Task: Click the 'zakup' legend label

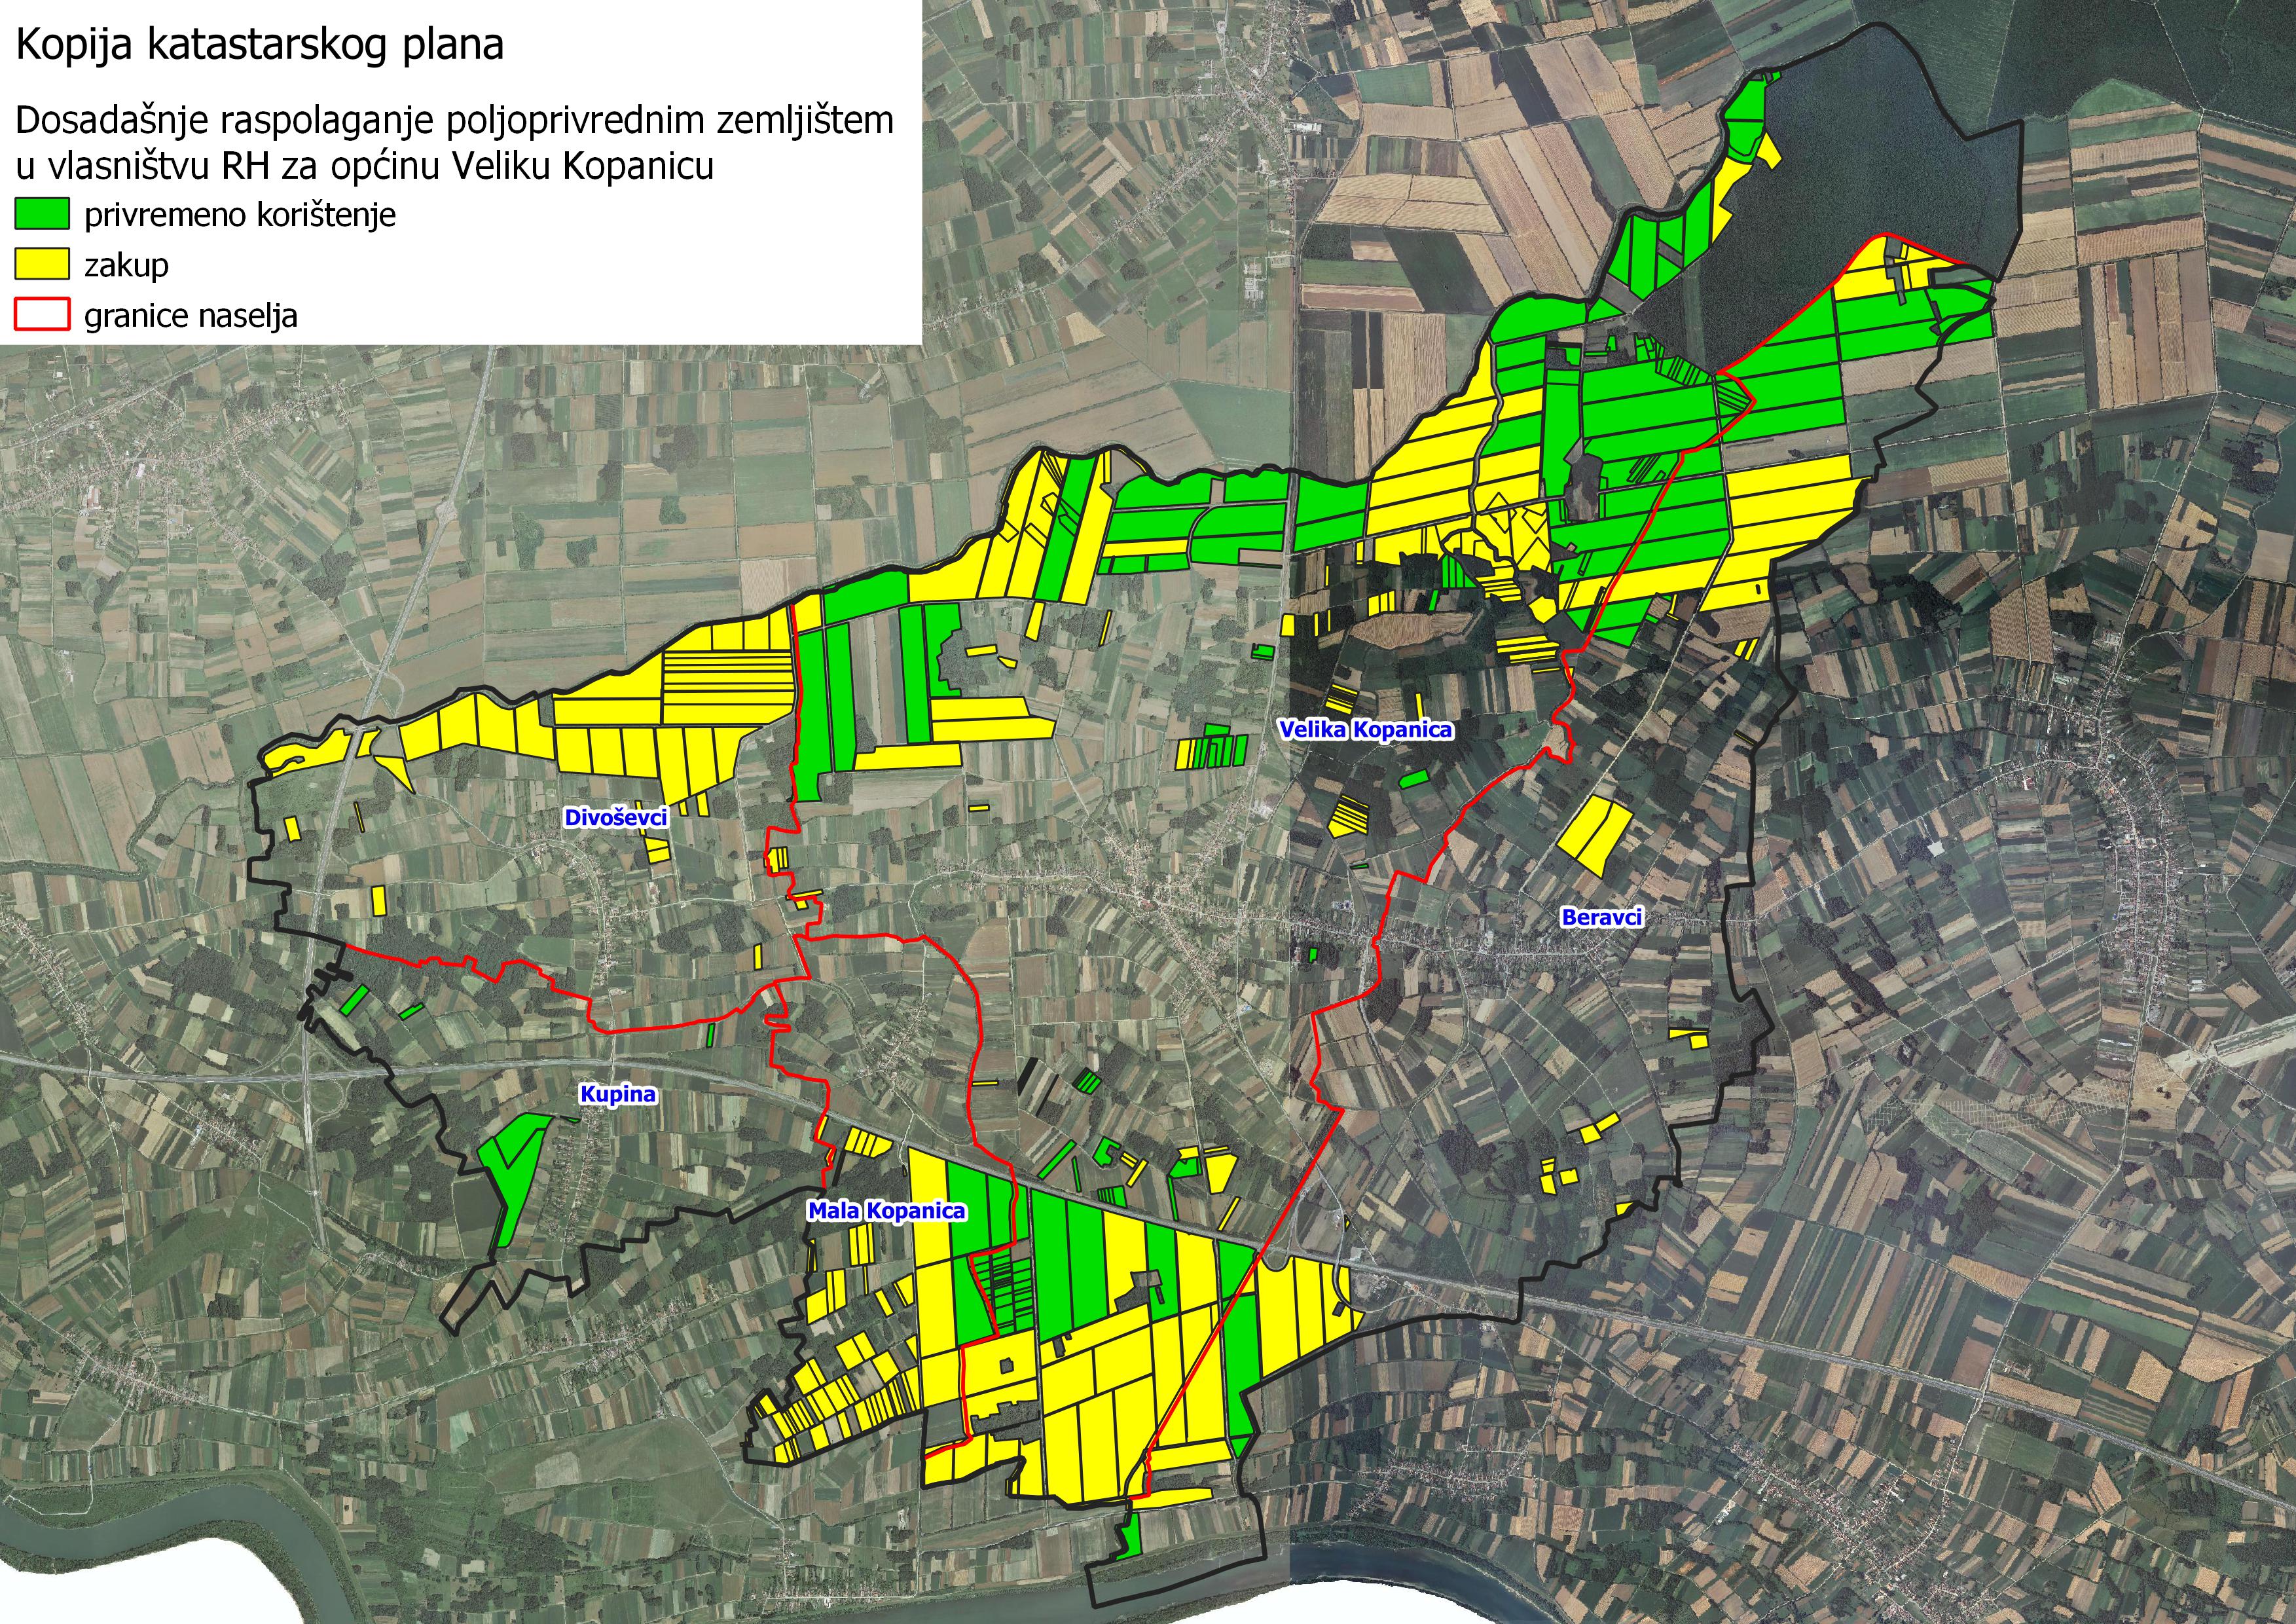Action: pyautogui.click(x=126, y=267)
